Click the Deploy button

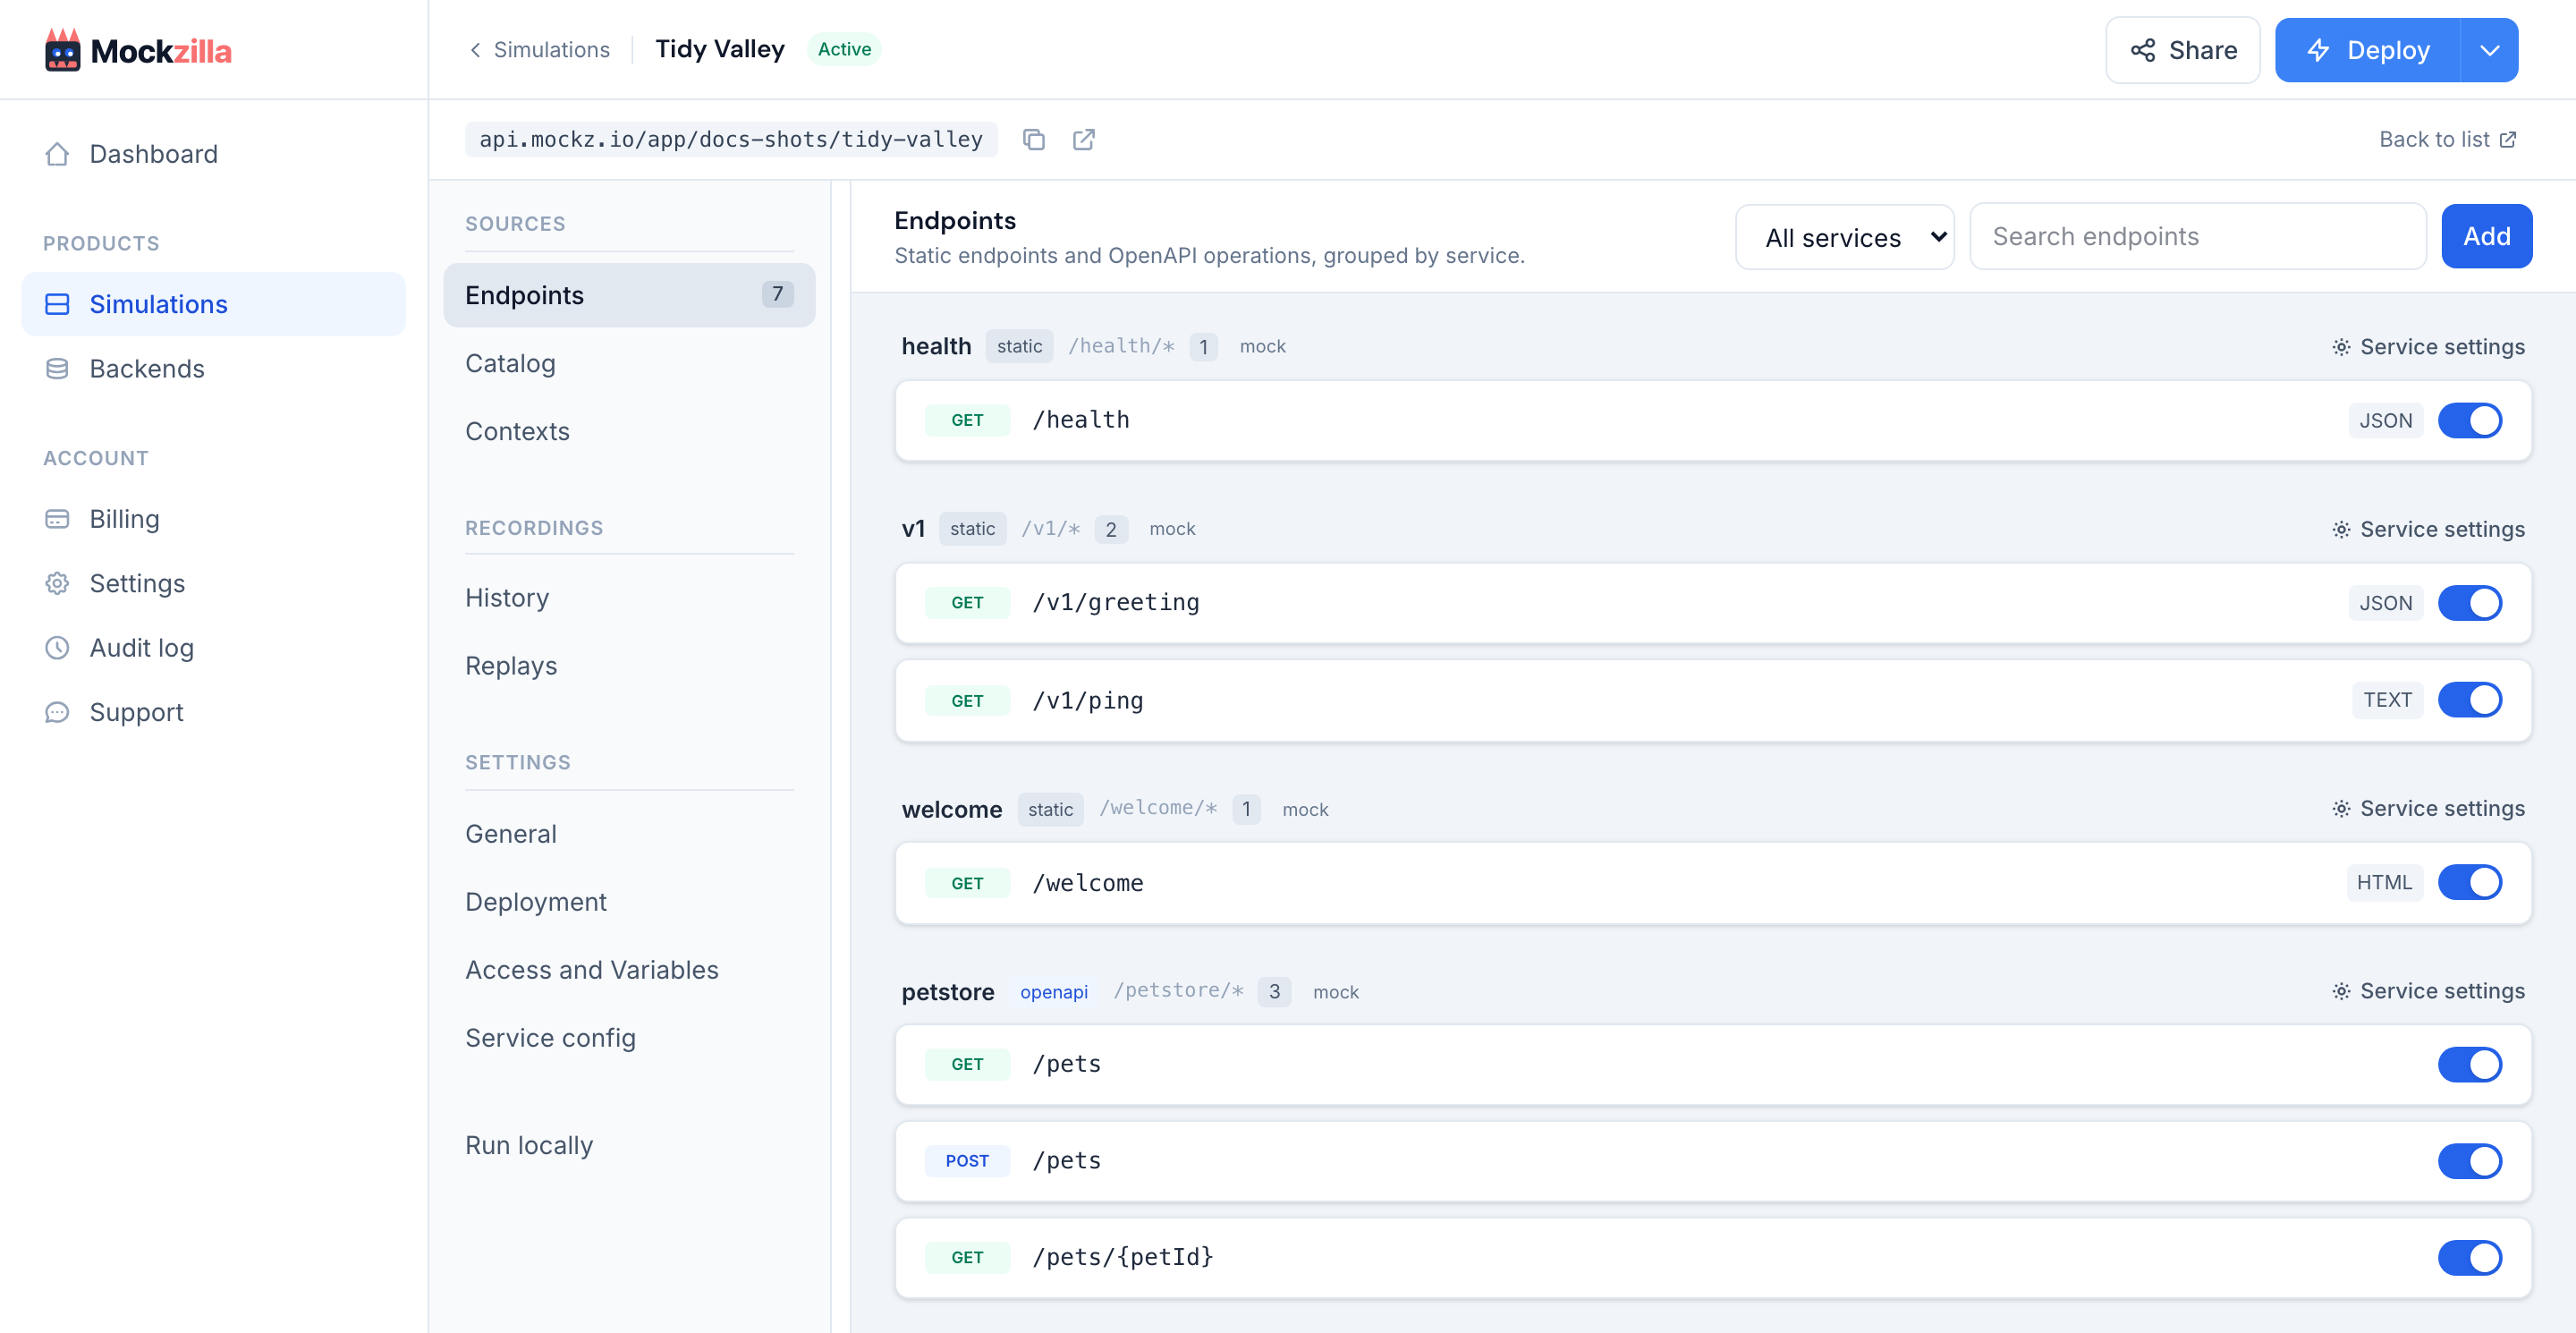tap(2368, 50)
